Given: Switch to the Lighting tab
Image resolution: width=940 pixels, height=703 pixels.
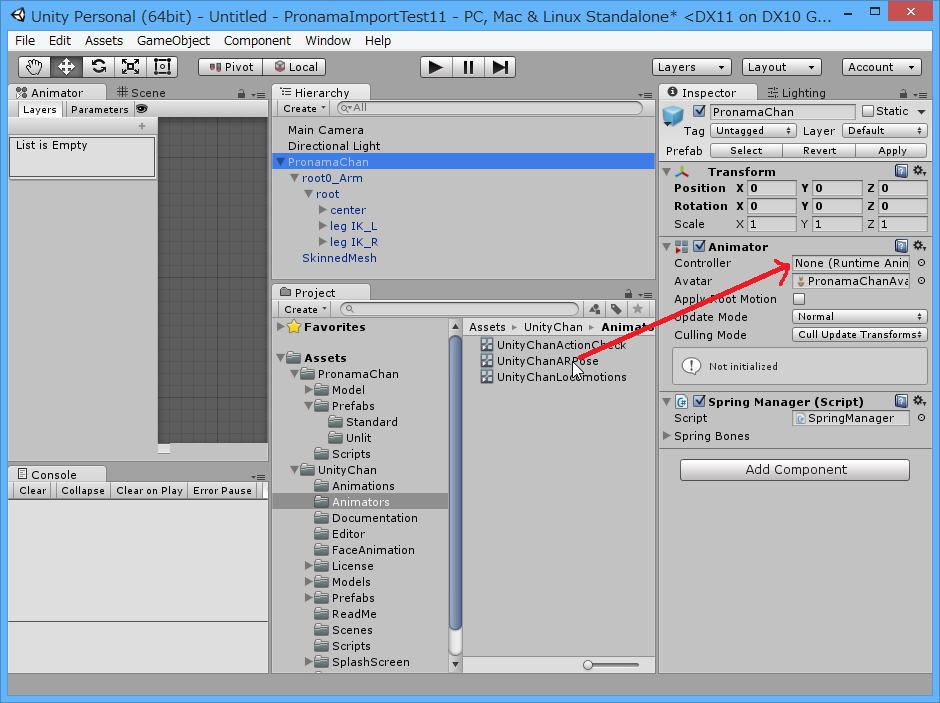Looking at the screenshot, I should point(803,93).
